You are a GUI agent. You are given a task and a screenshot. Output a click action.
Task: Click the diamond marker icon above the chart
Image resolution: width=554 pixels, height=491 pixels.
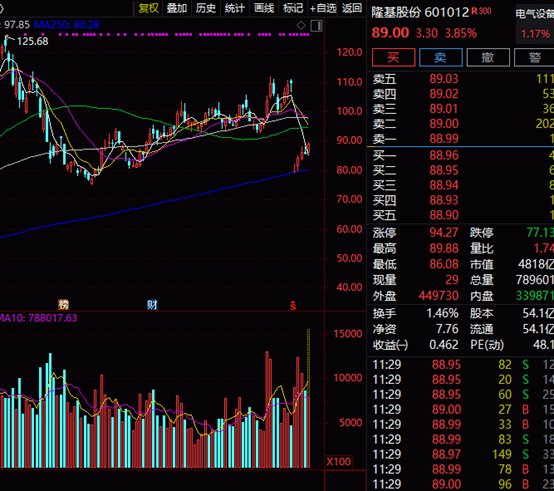click(x=301, y=25)
